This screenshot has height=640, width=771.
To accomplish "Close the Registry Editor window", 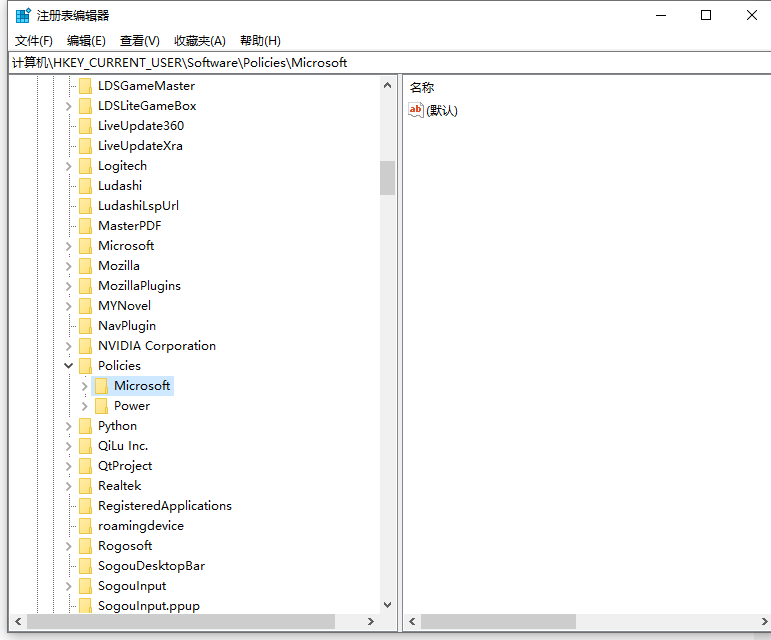I will 751,16.
